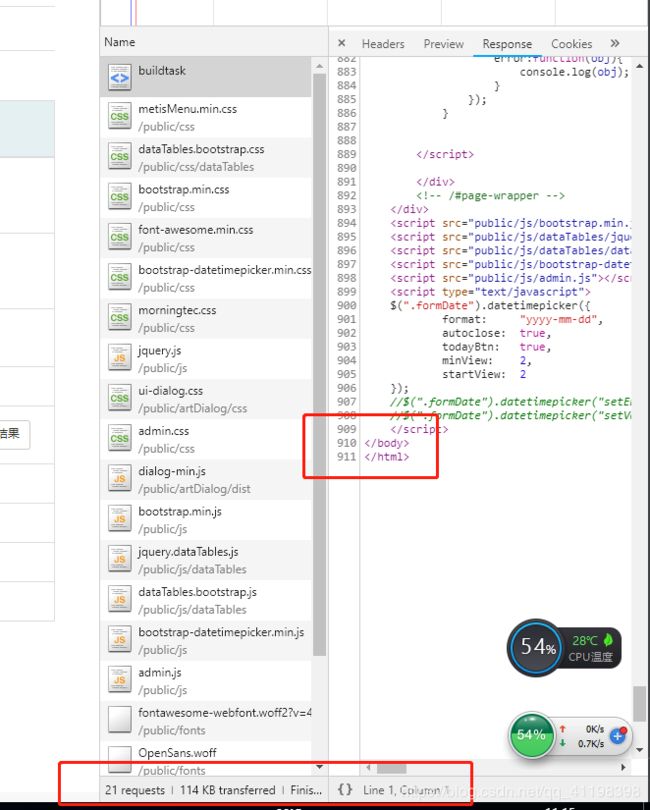Click line number 911 in response
Screen dimensions: 650x810
click(347, 457)
